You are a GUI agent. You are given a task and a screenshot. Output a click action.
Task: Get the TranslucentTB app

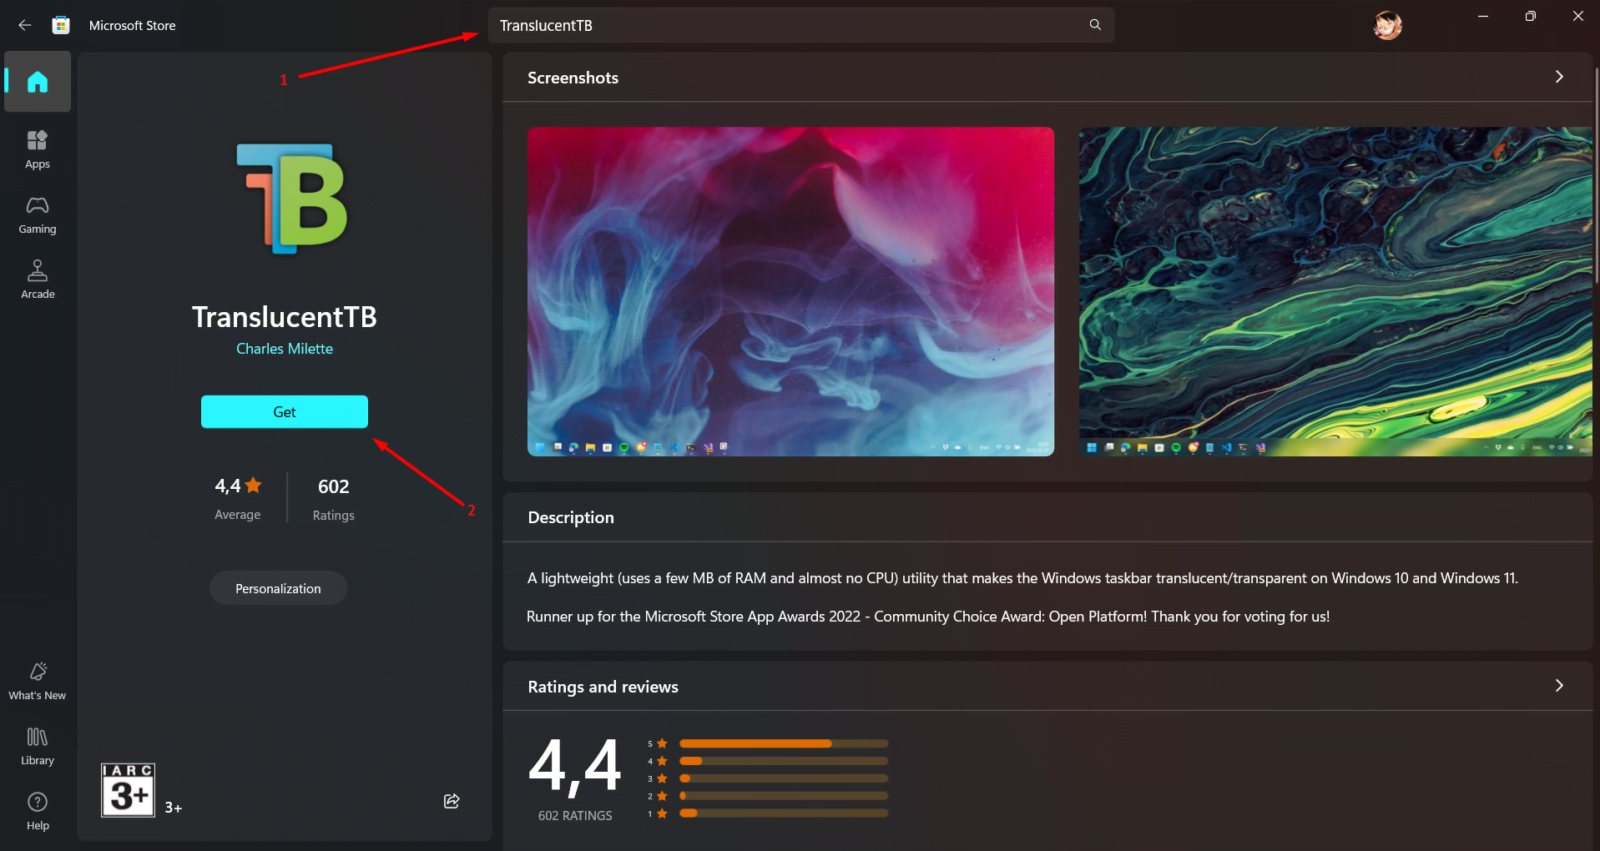[x=284, y=412]
